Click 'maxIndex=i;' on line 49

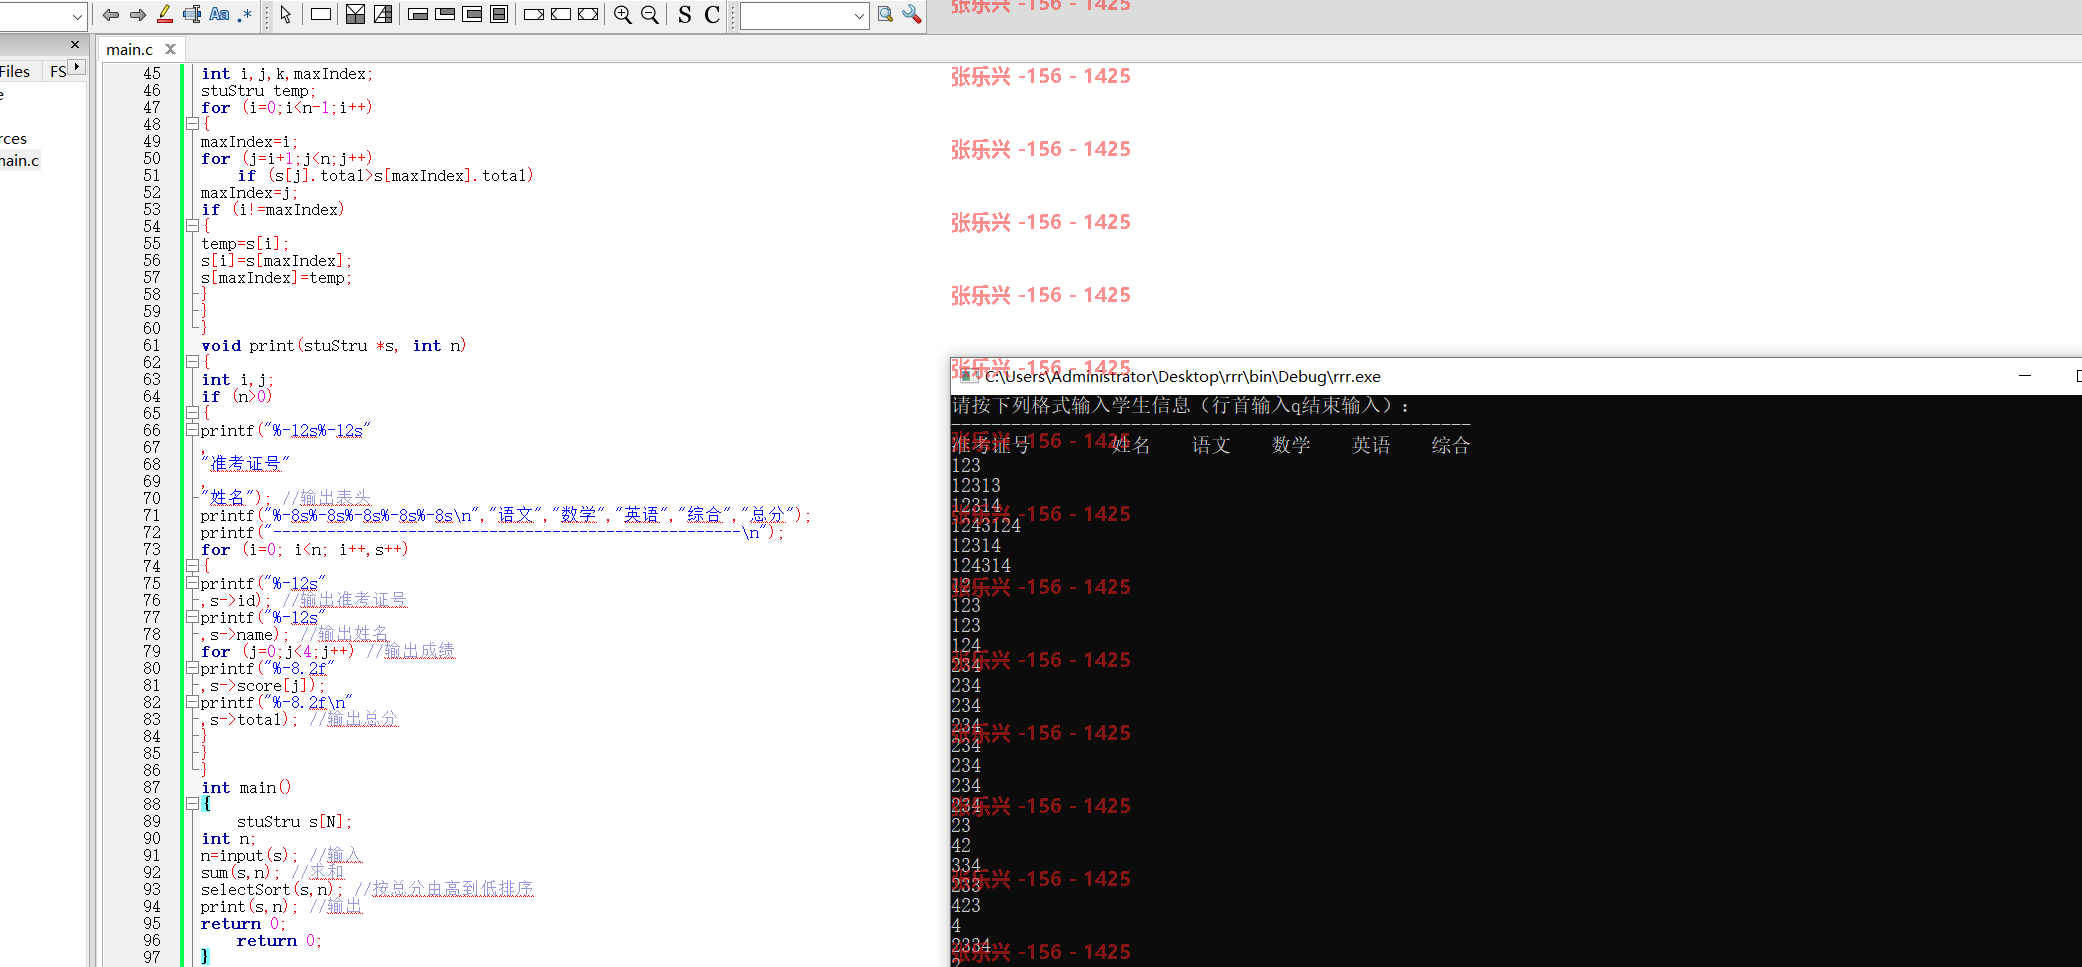pos(249,141)
